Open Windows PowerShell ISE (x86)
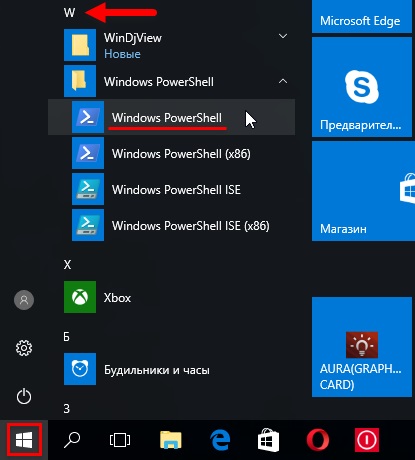Screen dimensions: 415x460 [x=171, y=226]
